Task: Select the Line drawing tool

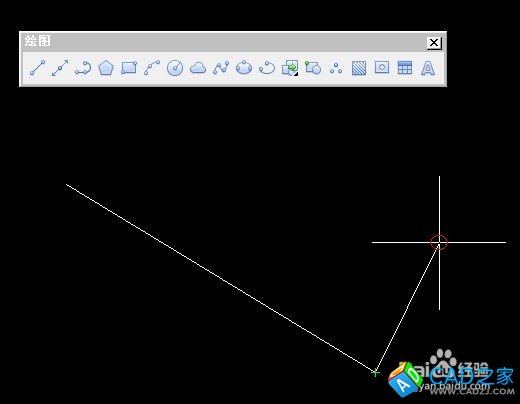Action: [x=37, y=68]
